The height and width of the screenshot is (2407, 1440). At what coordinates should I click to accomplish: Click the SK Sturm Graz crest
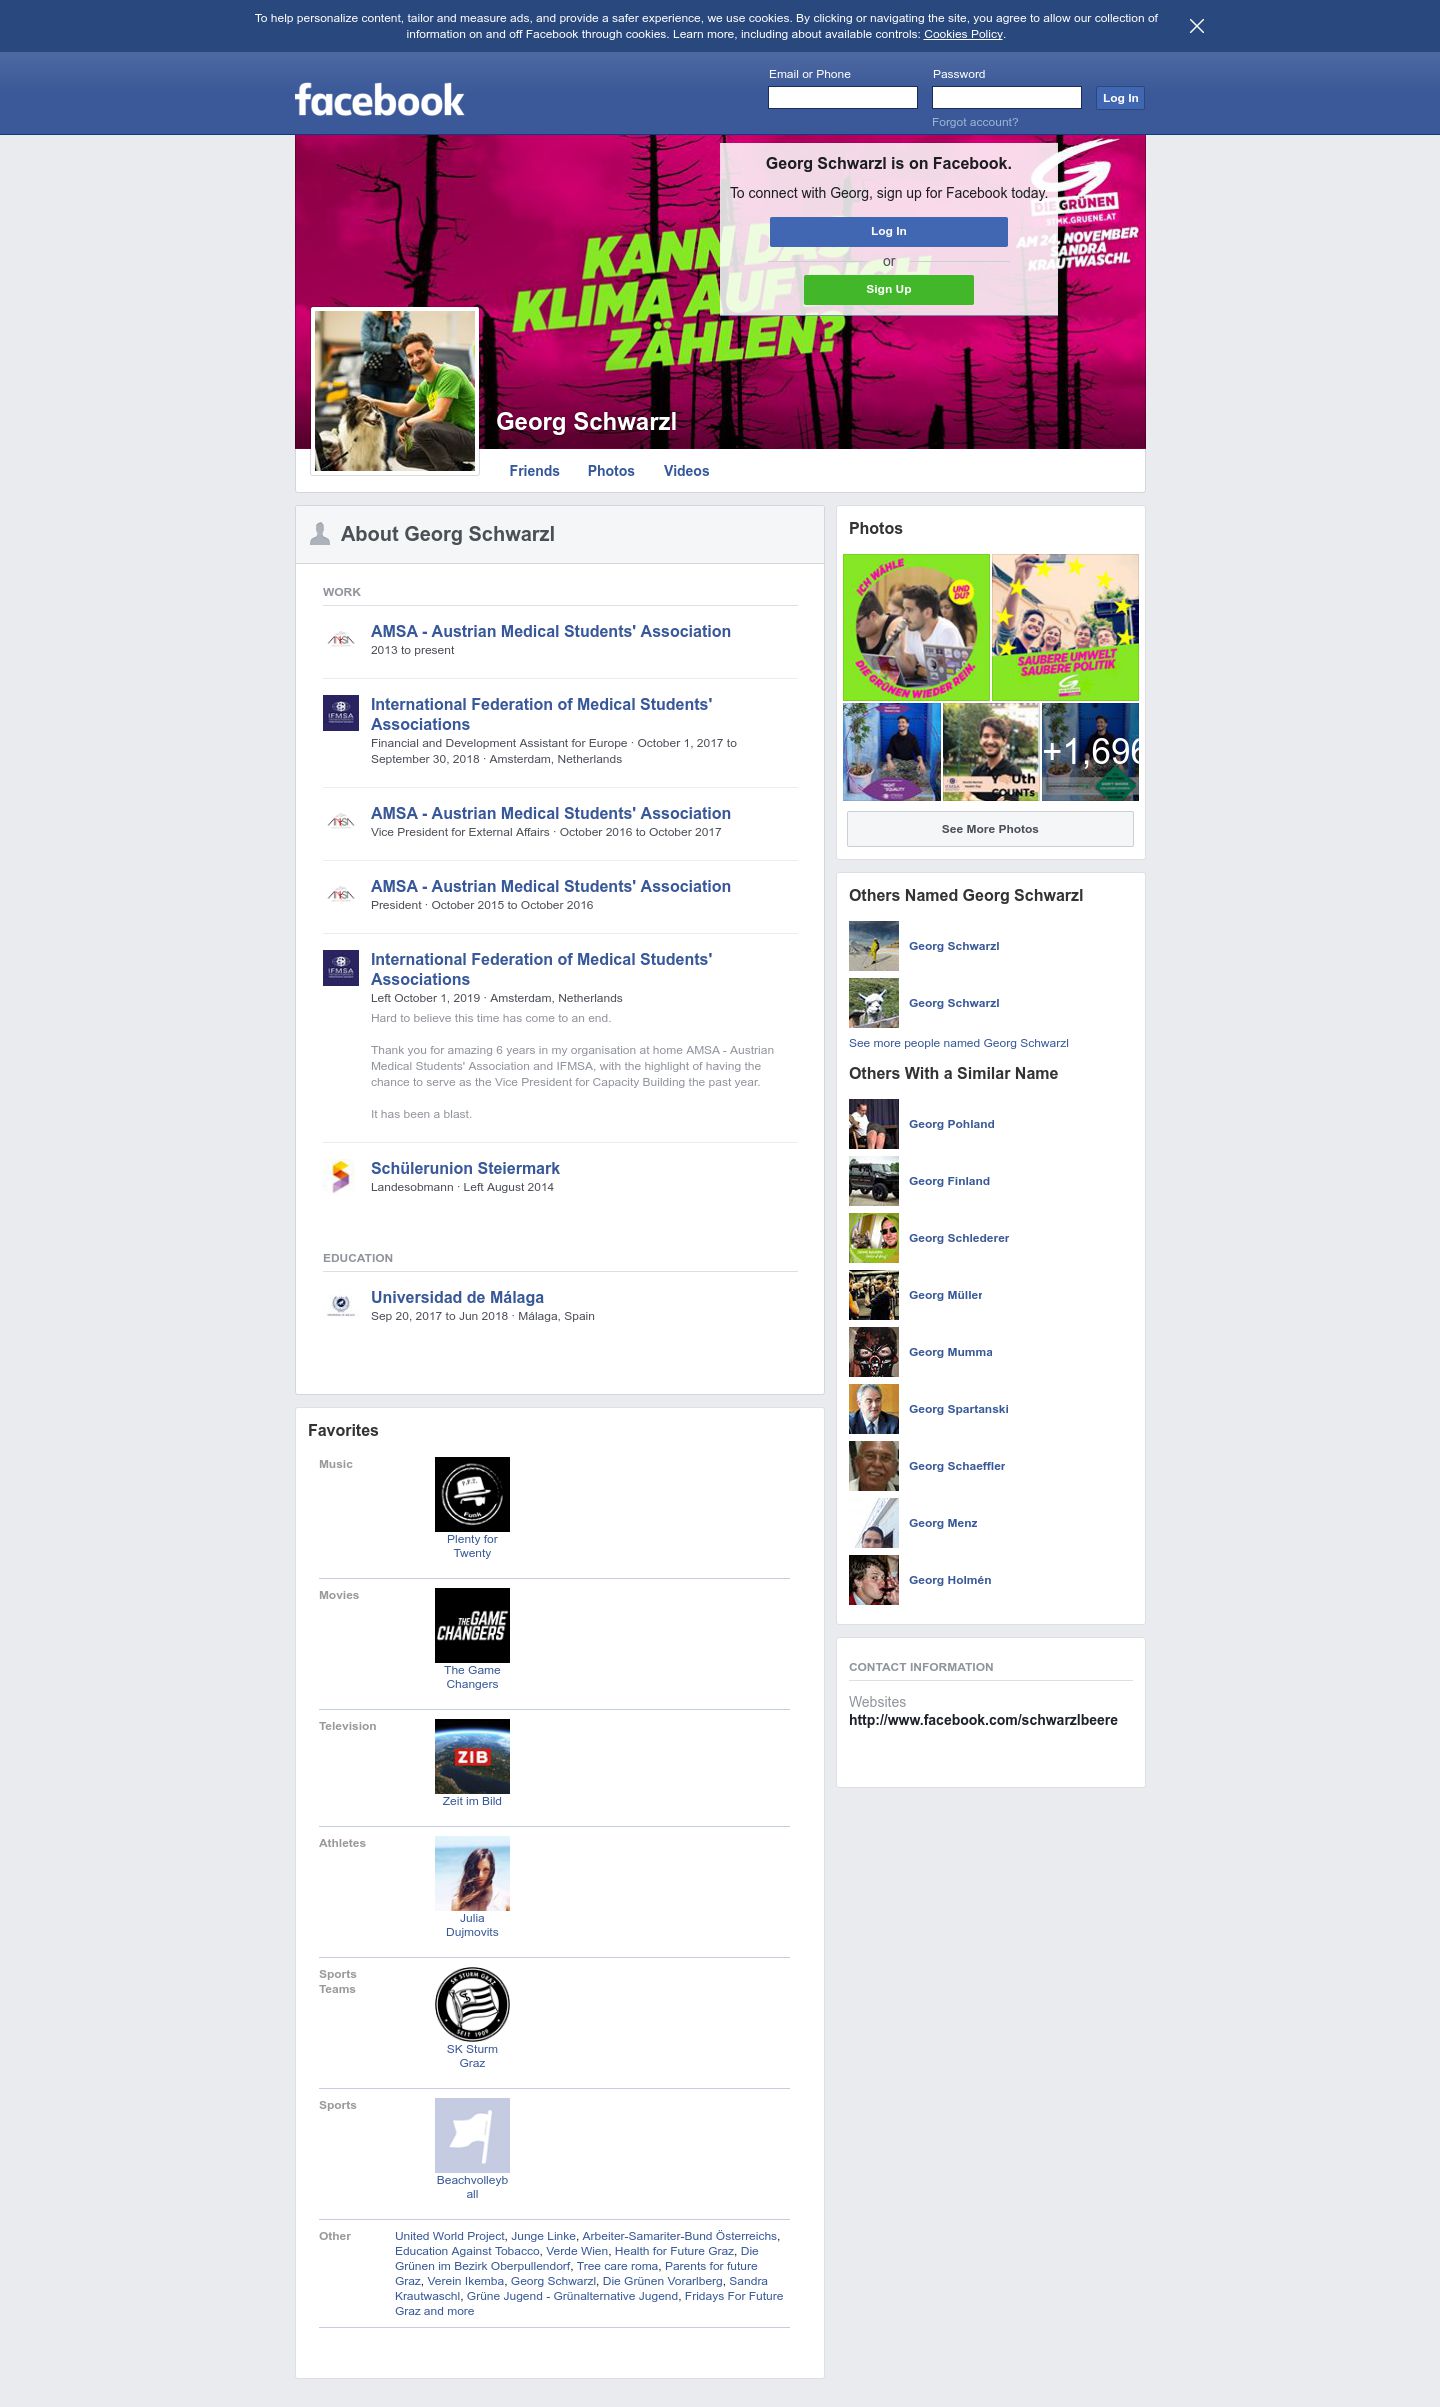[472, 2004]
